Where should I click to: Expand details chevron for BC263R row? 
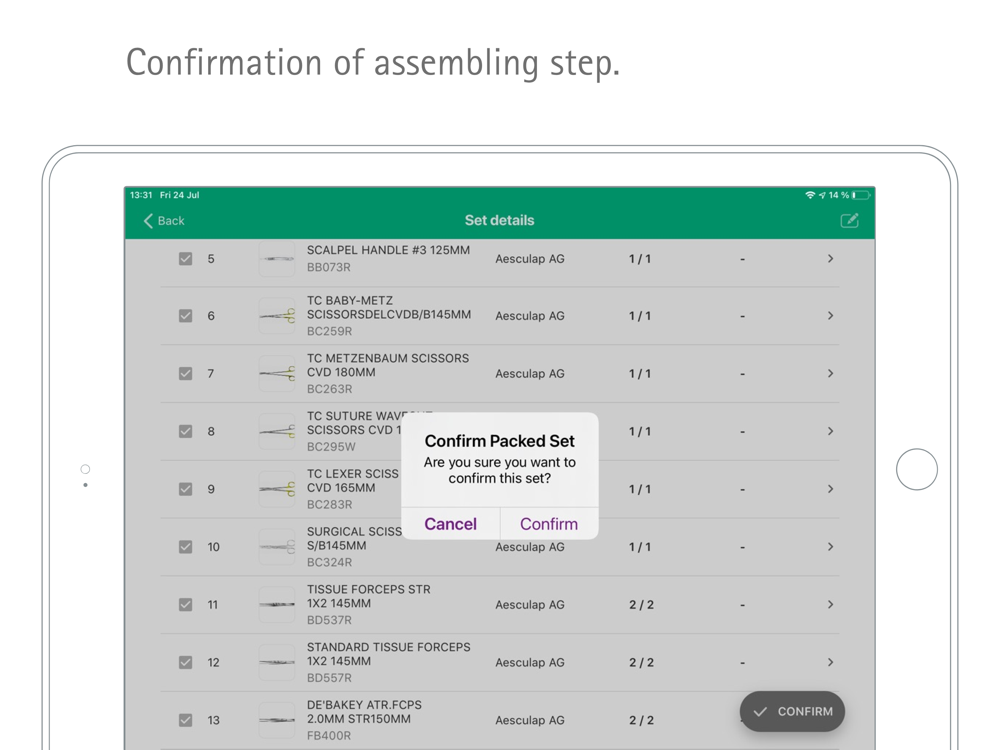pyautogui.click(x=830, y=373)
